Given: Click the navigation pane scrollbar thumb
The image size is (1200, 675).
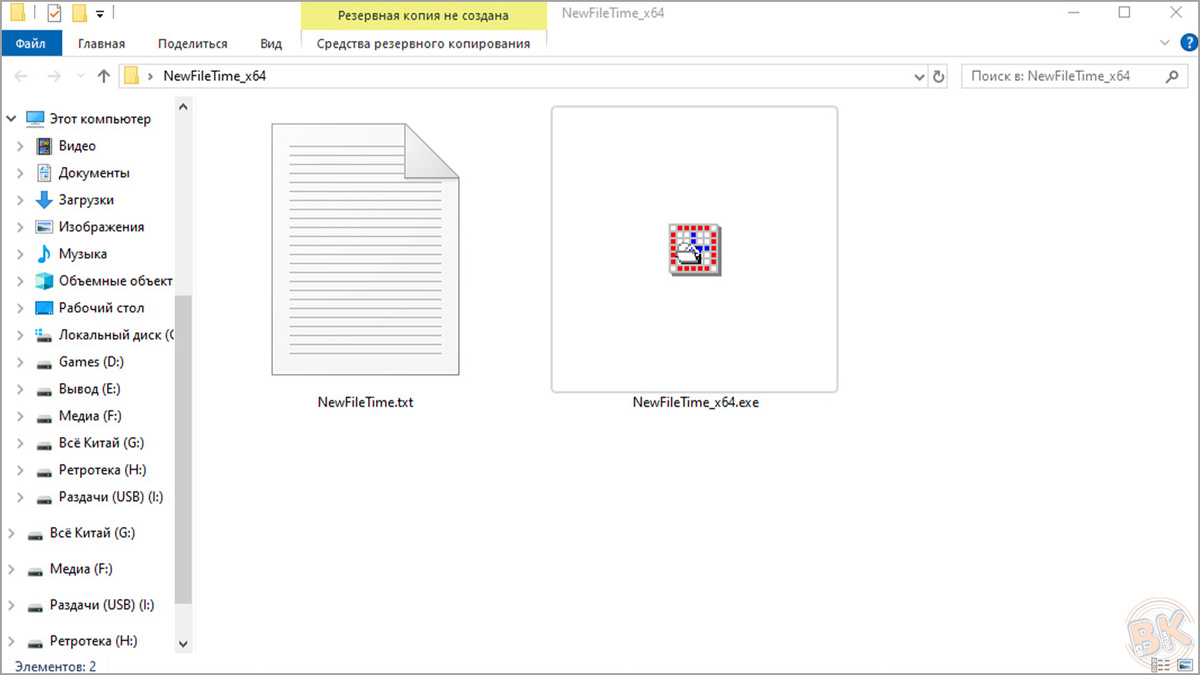Looking at the screenshot, I should click(x=182, y=449).
